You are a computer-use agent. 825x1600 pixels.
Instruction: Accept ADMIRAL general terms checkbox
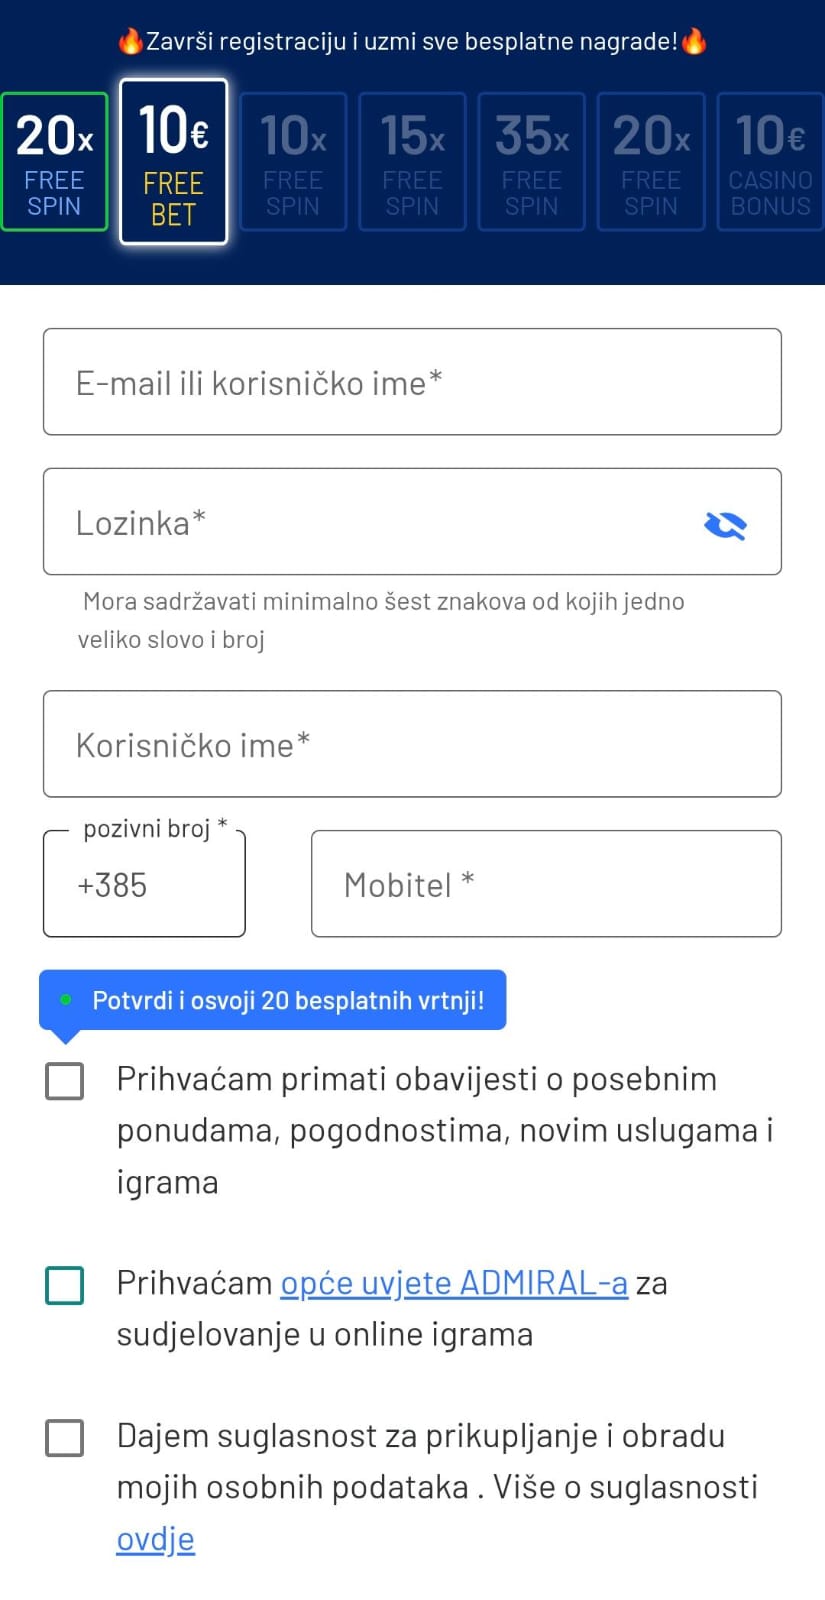[65, 1285]
